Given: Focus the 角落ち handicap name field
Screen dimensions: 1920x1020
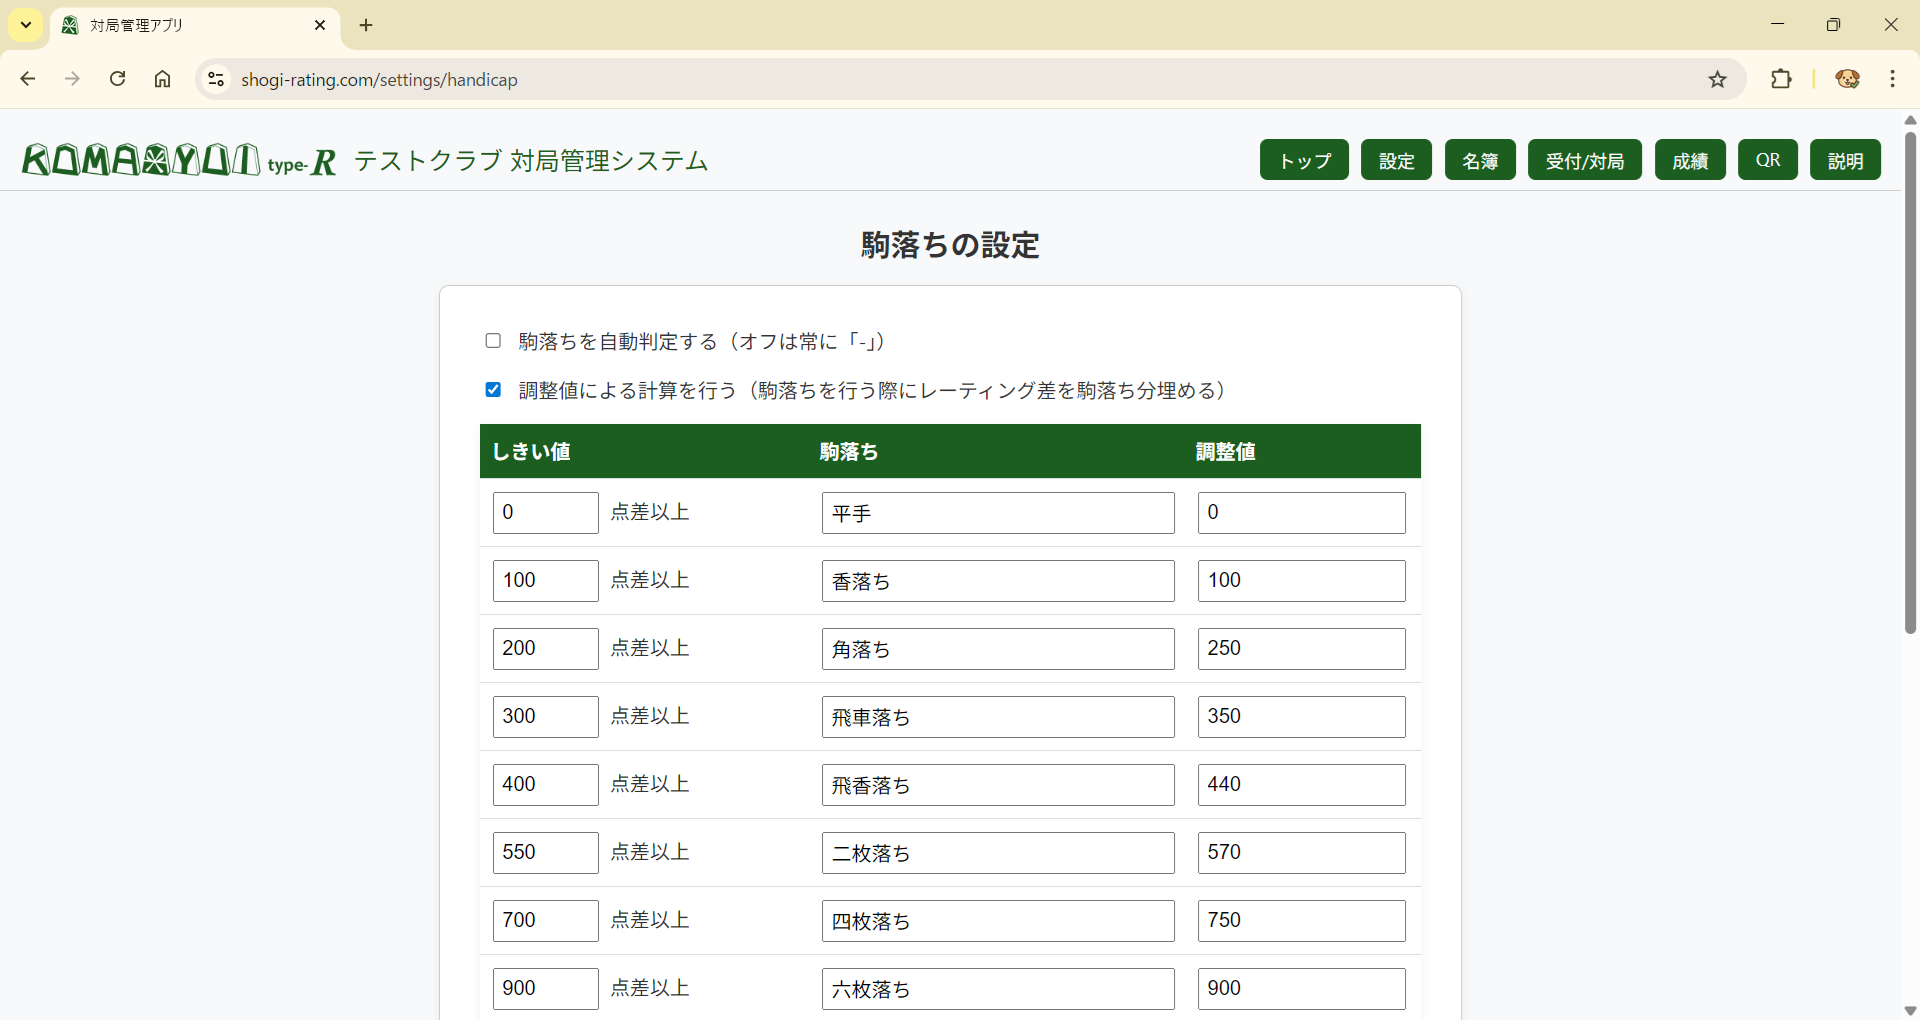Looking at the screenshot, I should tap(997, 649).
